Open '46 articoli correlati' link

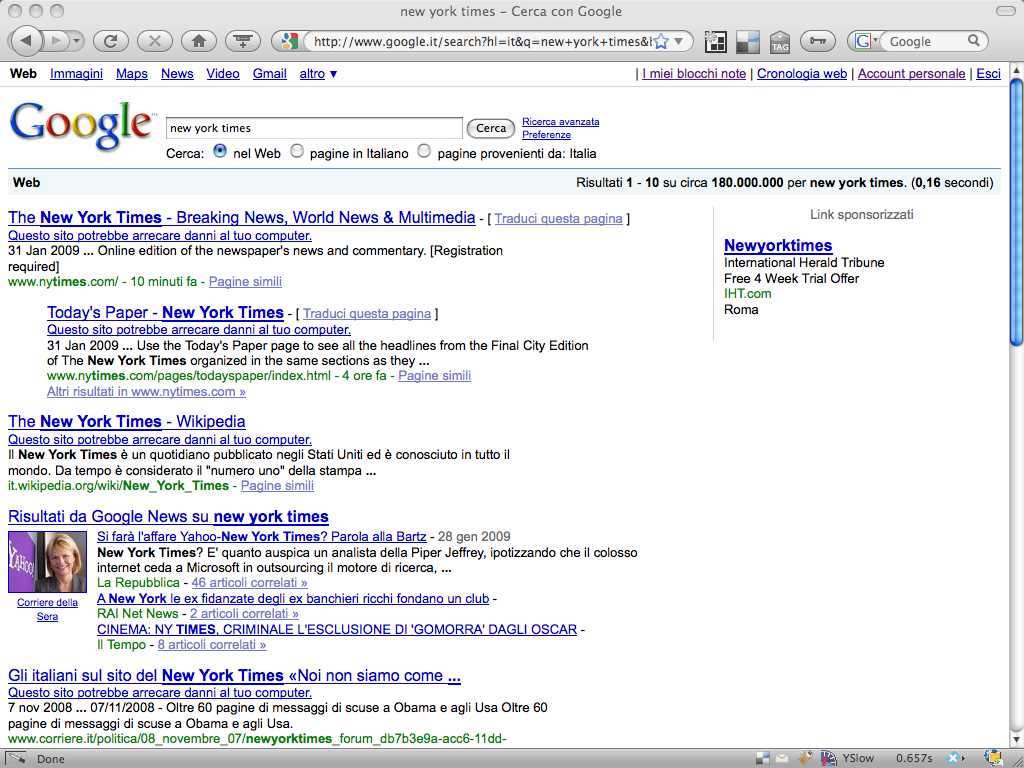pos(249,583)
